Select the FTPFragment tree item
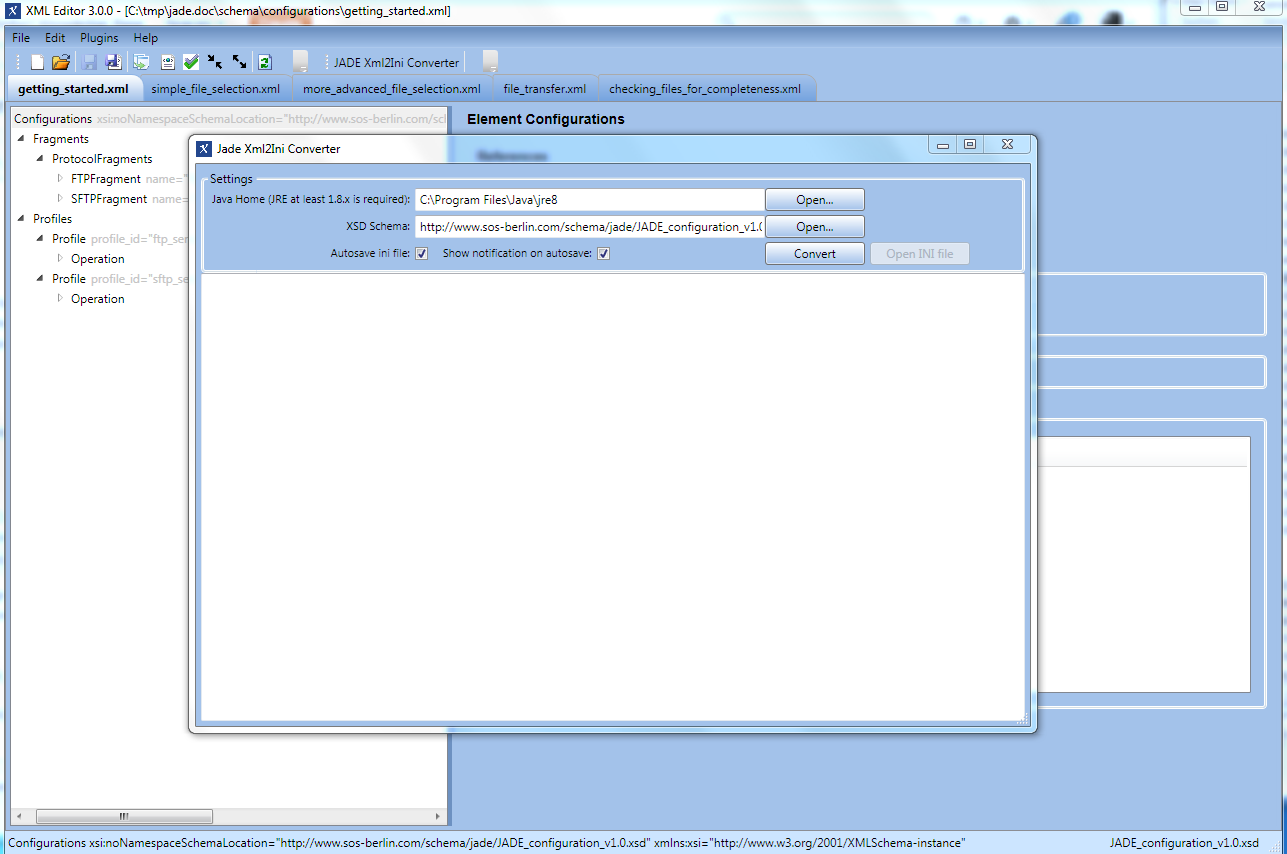Screen dimensions: 1287x854 (x=106, y=179)
